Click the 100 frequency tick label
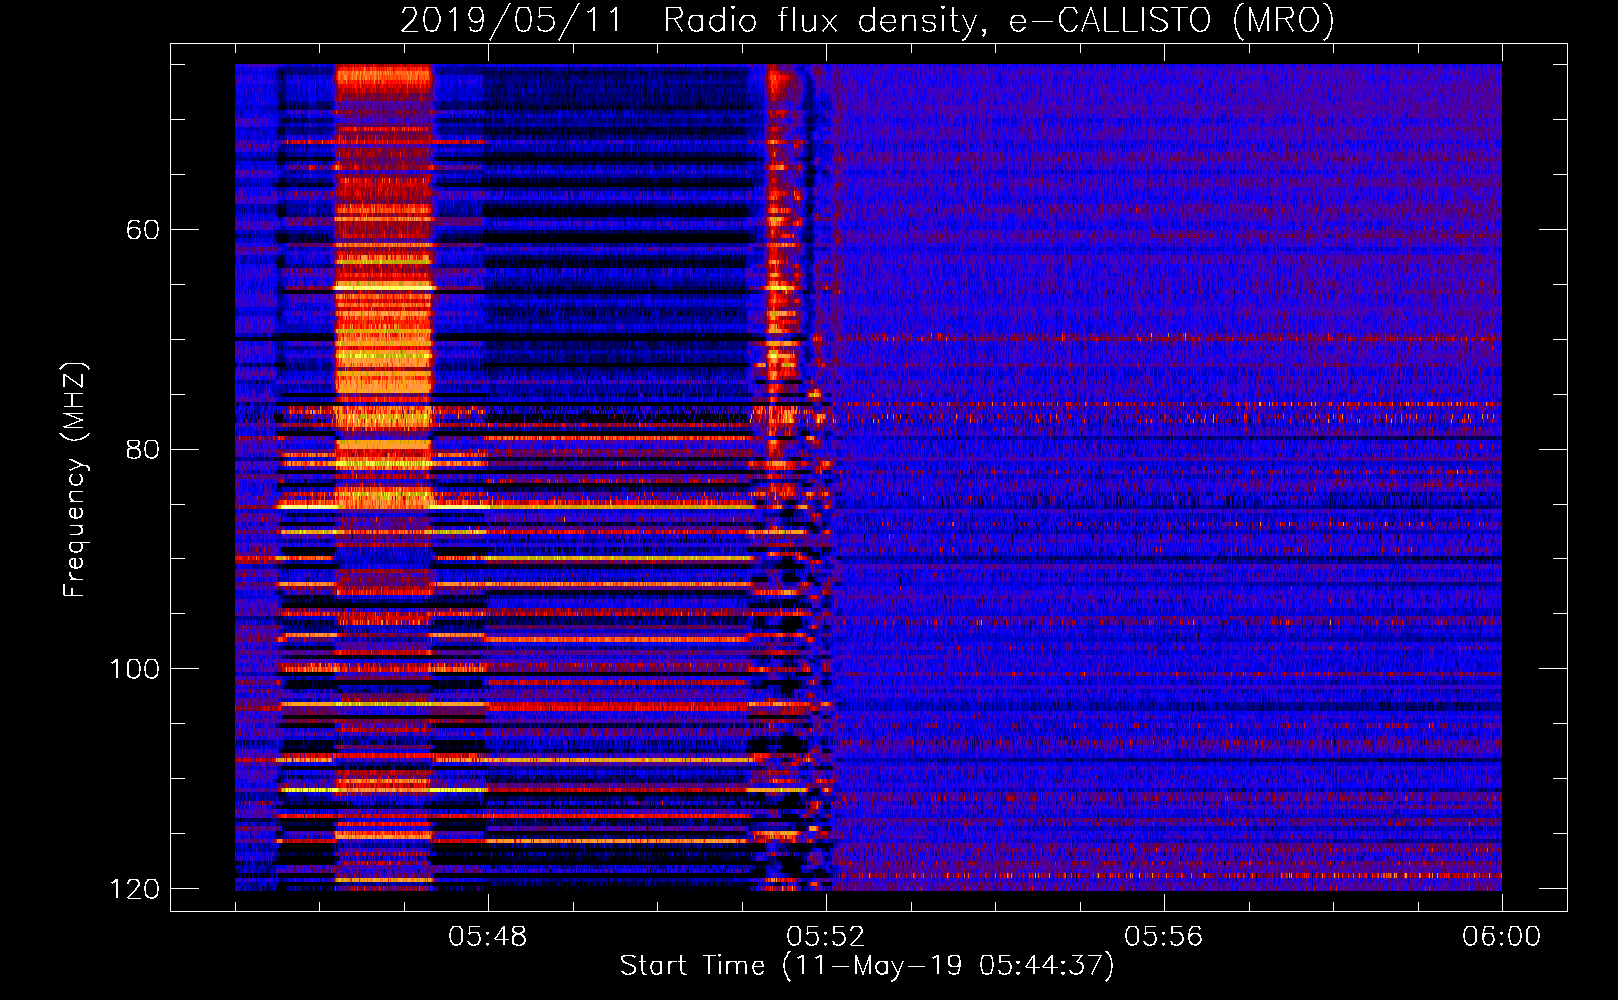This screenshot has width=1618, height=1000. 134,669
